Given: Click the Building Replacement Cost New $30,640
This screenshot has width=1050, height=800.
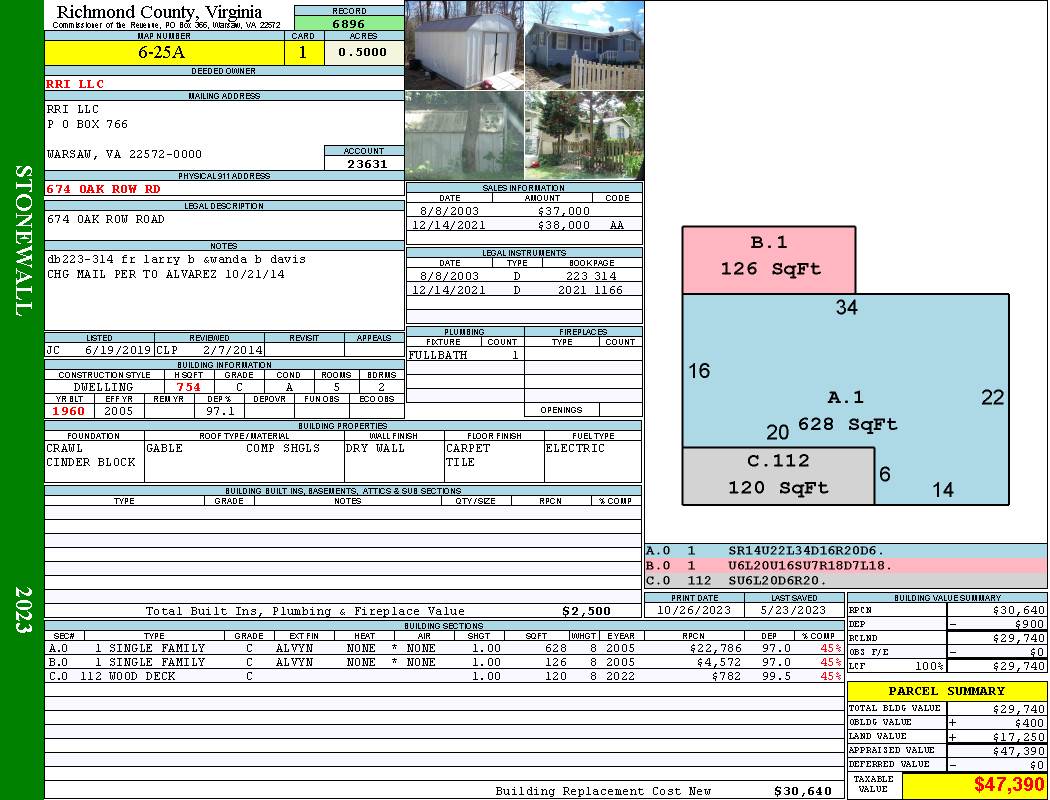Looking at the screenshot, I should click(x=802, y=791).
